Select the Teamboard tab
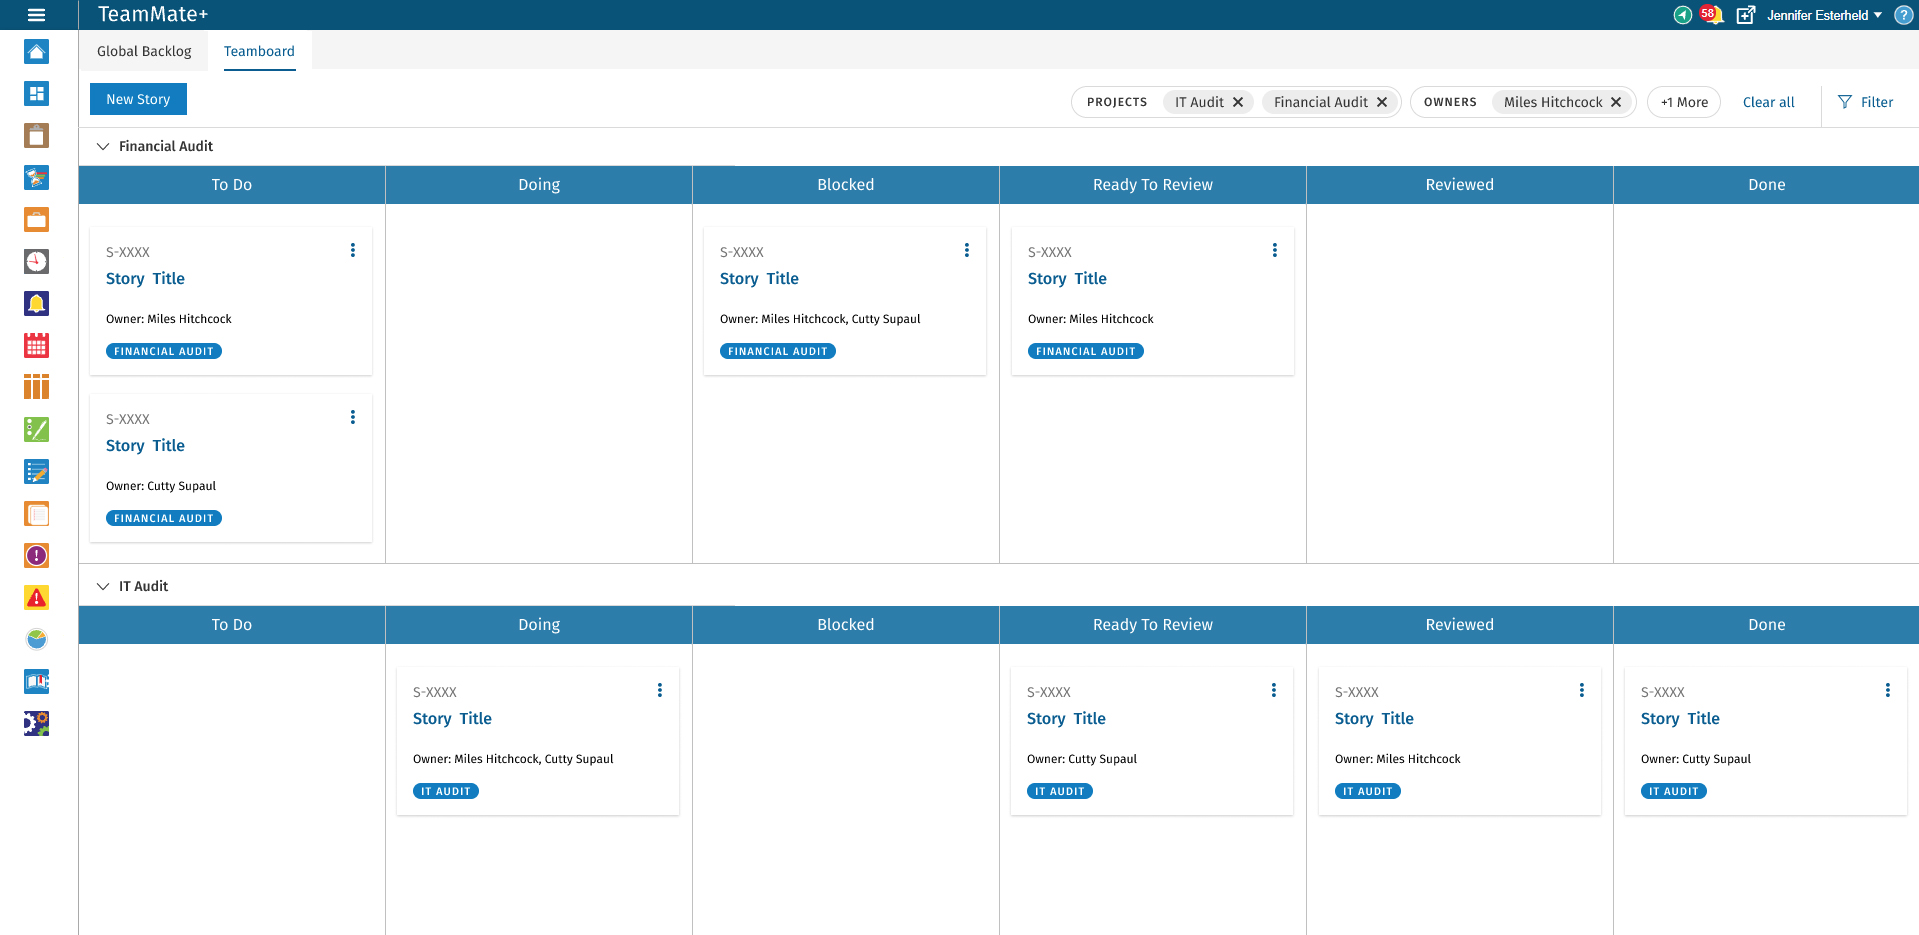Viewport: 1919px width, 935px height. point(259,51)
